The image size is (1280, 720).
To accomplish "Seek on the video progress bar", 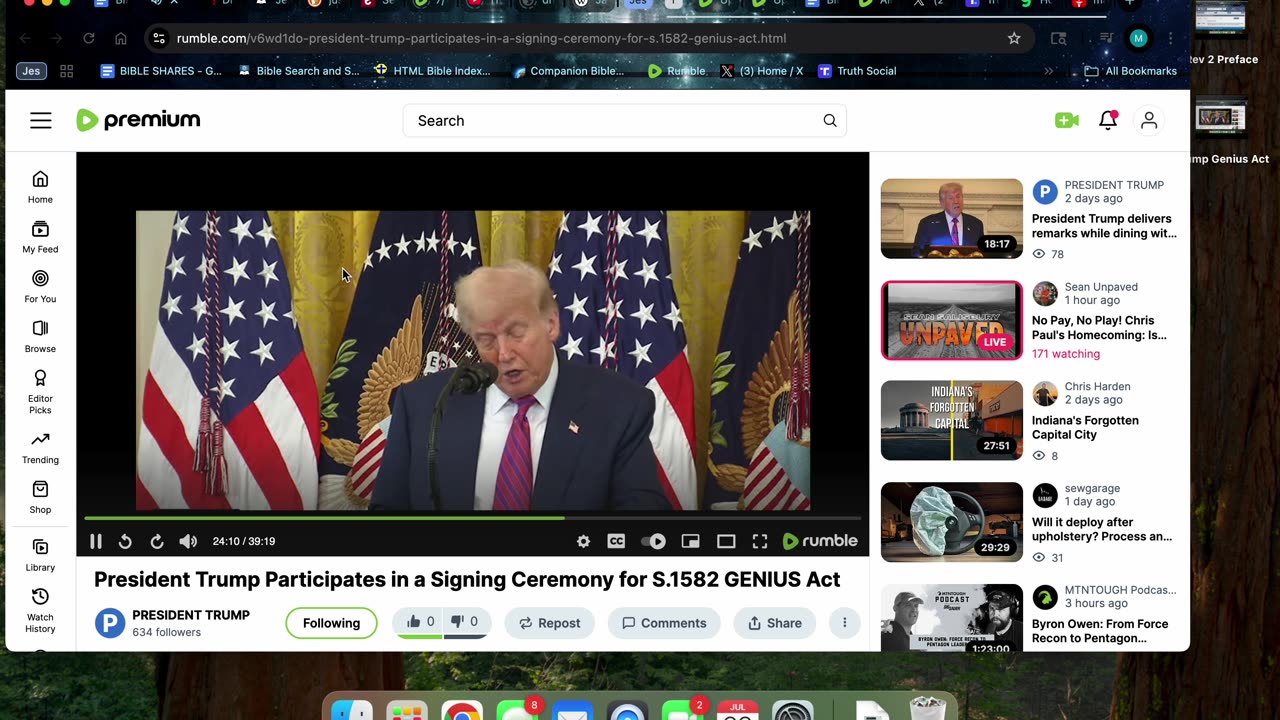I will pyautogui.click(x=472, y=518).
